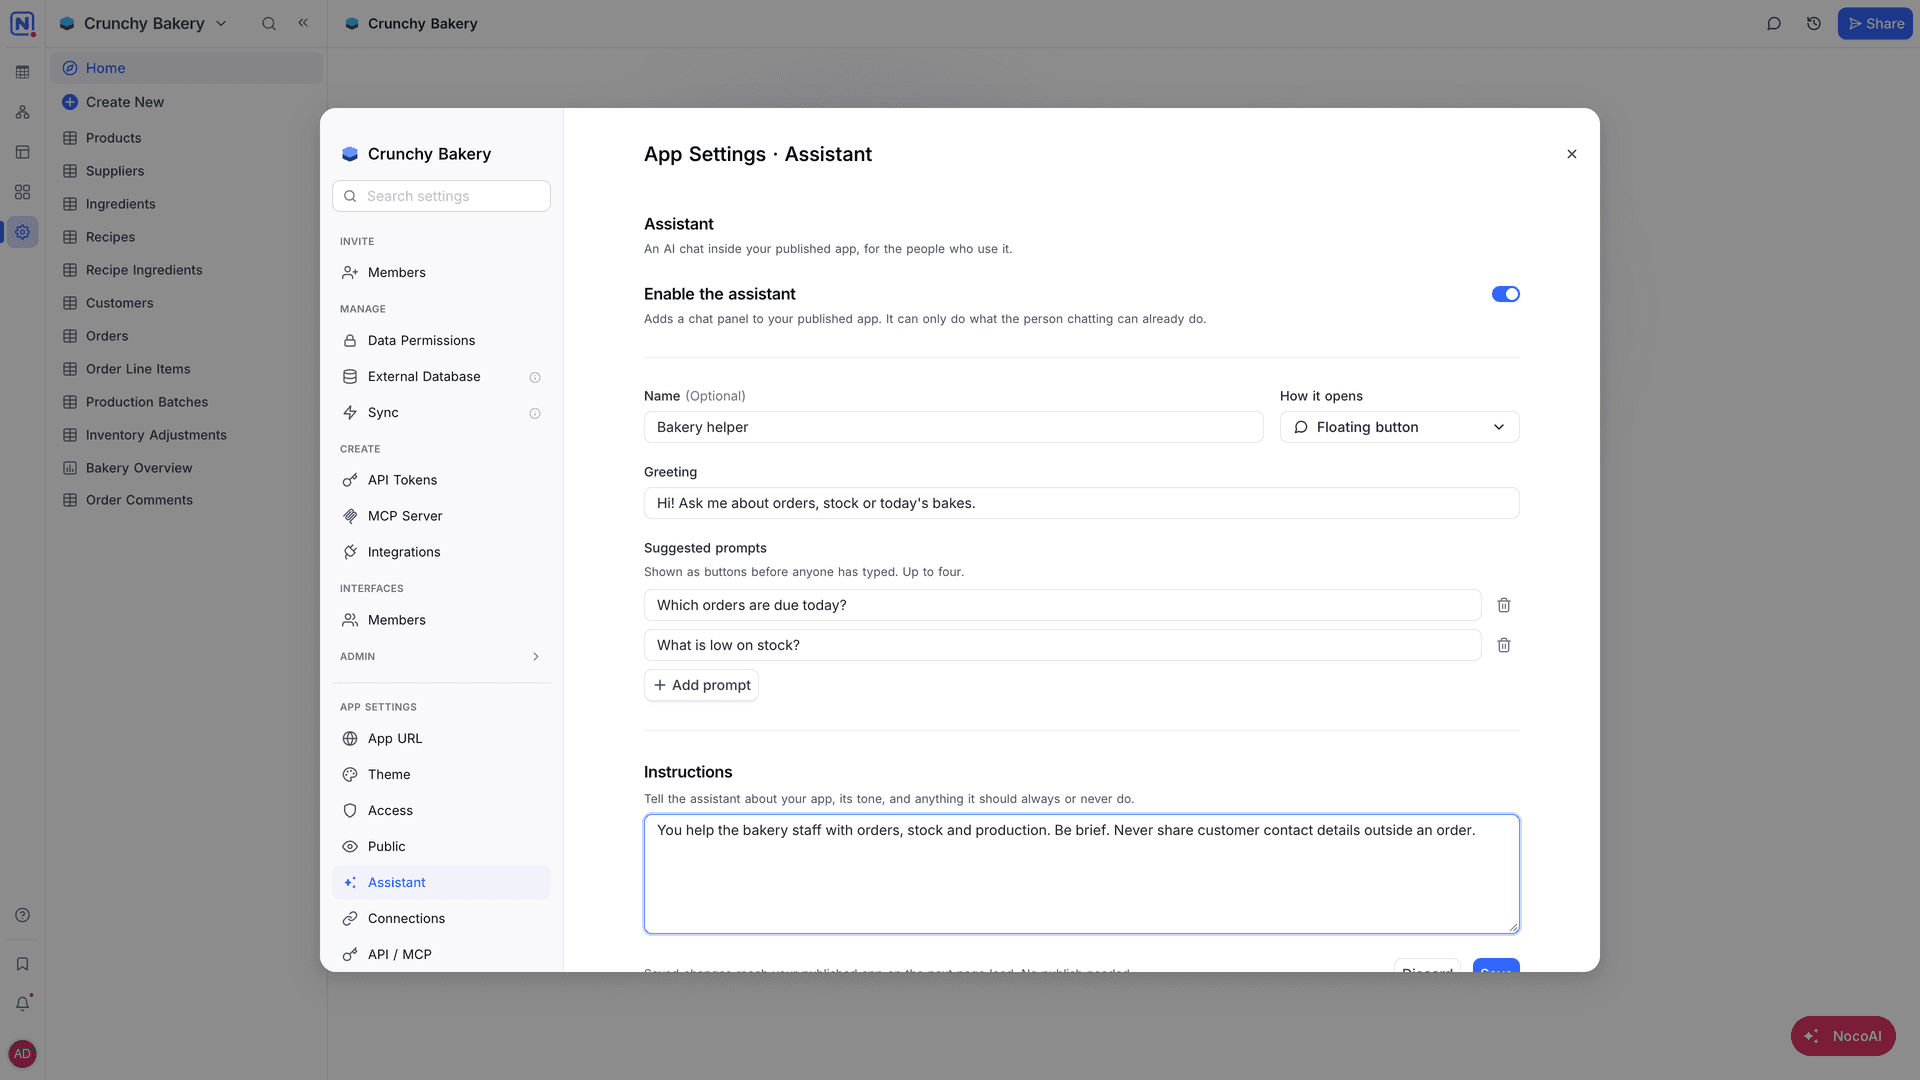Open App URL settings

point(441,738)
